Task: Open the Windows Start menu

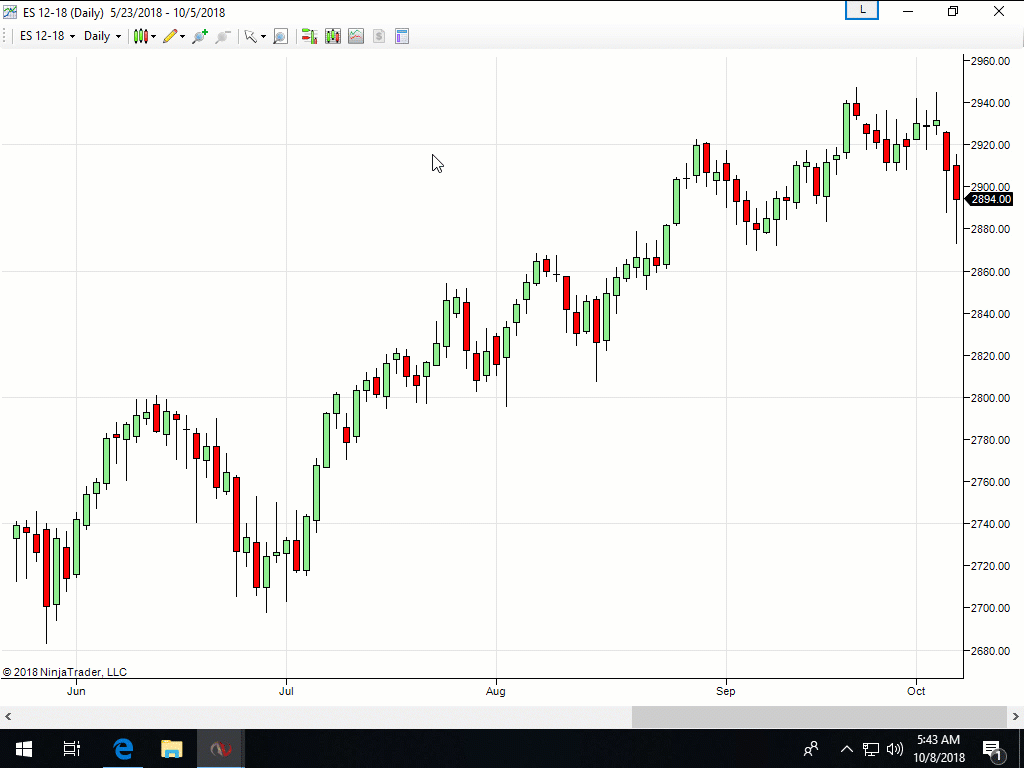Action: point(24,748)
